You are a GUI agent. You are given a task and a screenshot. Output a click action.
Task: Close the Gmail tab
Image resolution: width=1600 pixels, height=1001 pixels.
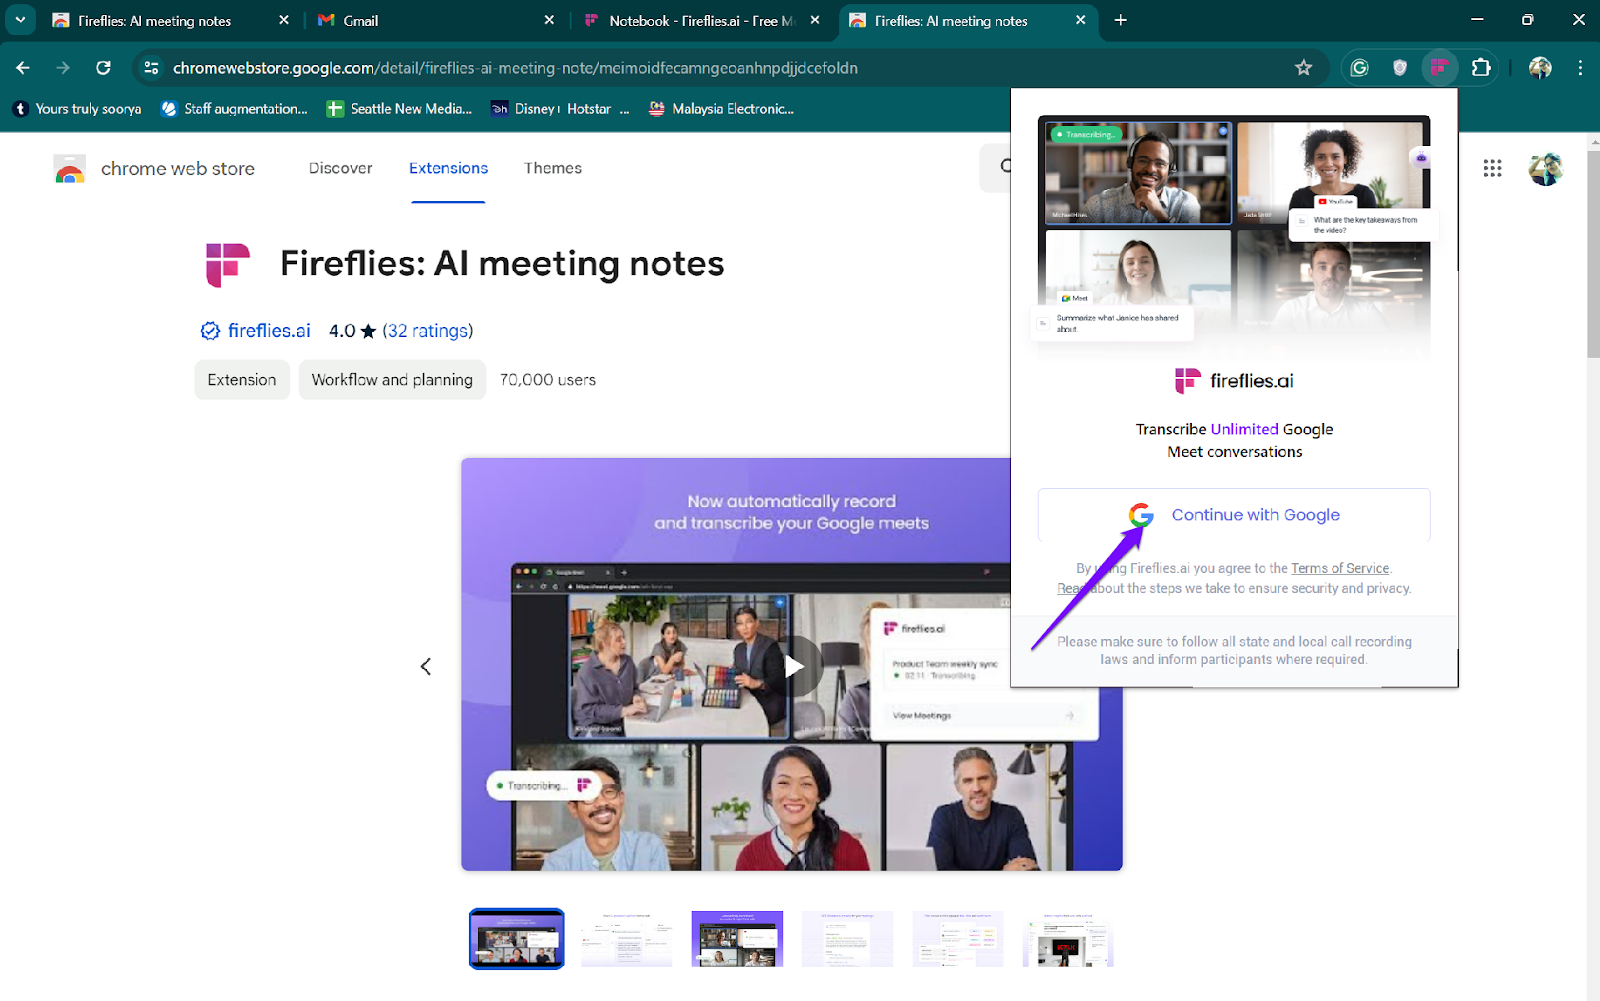(549, 20)
